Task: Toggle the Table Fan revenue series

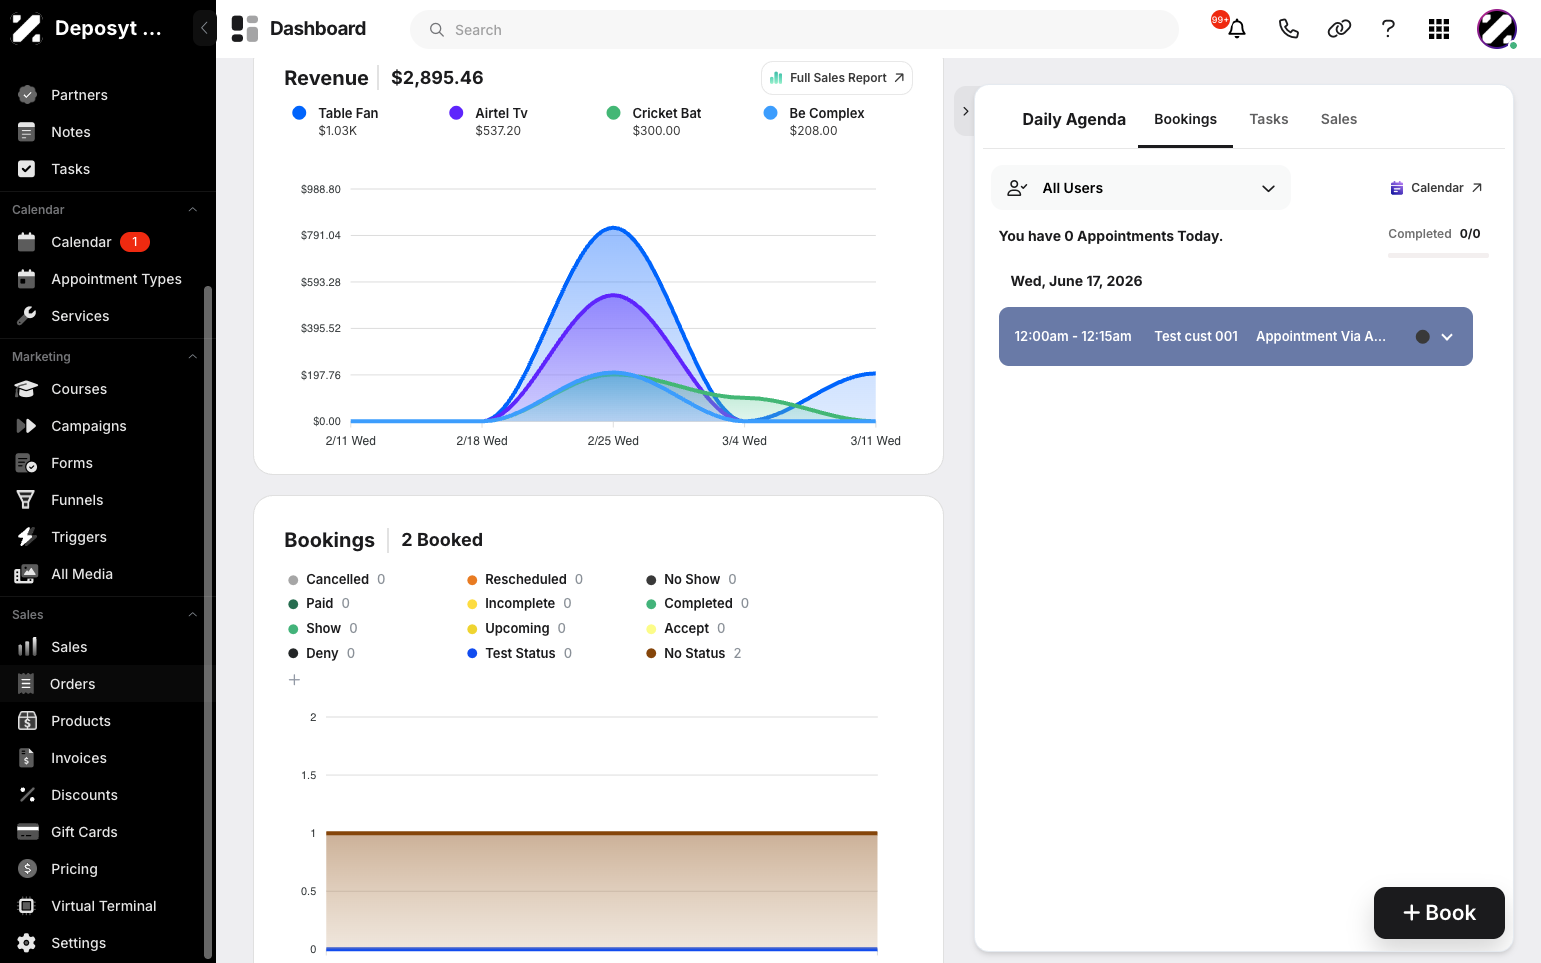Action: (336, 121)
